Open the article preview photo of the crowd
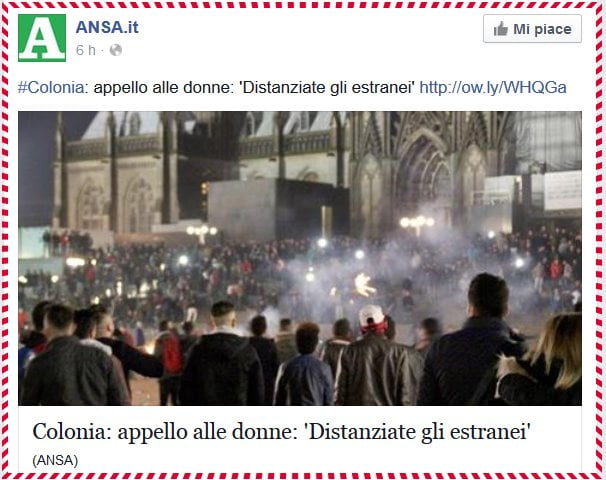 click(300, 258)
